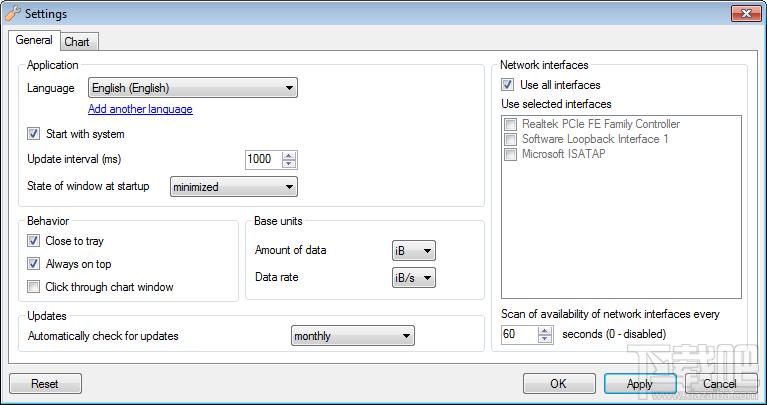
Task: Expand State of window at startup dropdown
Action: coord(233,187)
